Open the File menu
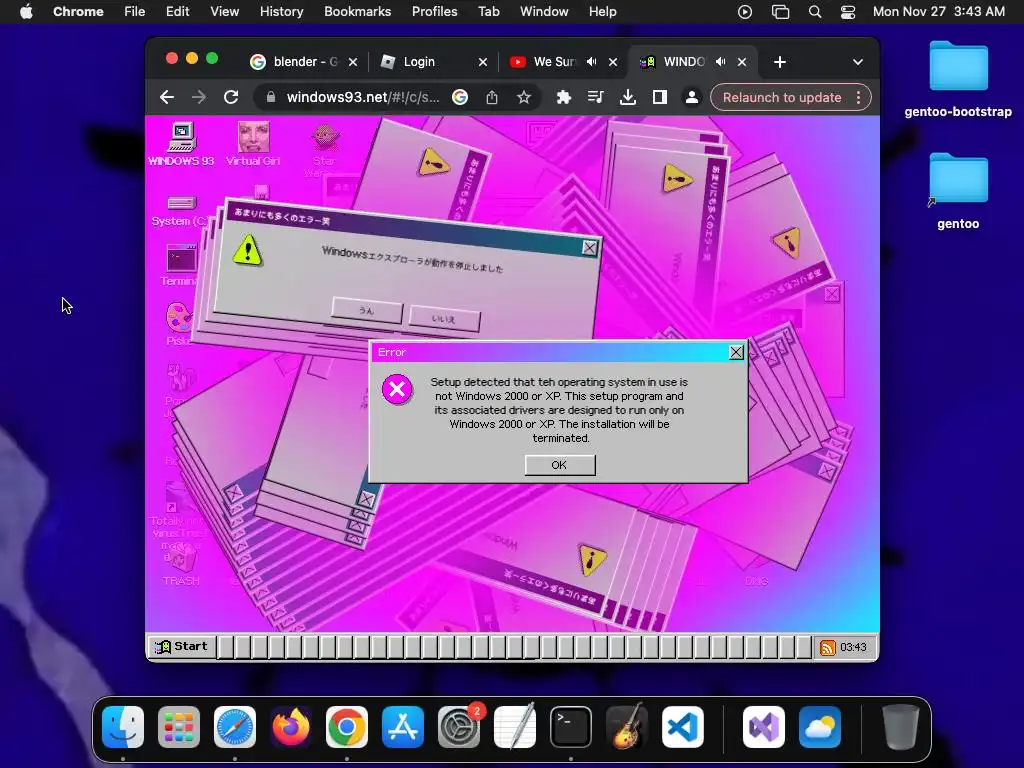The image size is (1024, 768). click(135, 12)
